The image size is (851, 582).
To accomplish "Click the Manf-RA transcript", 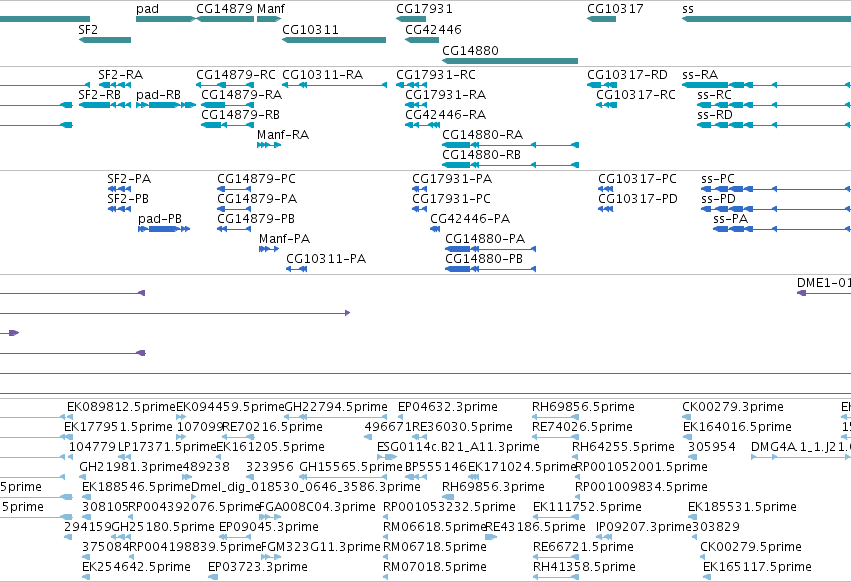I will click(269, 145).
